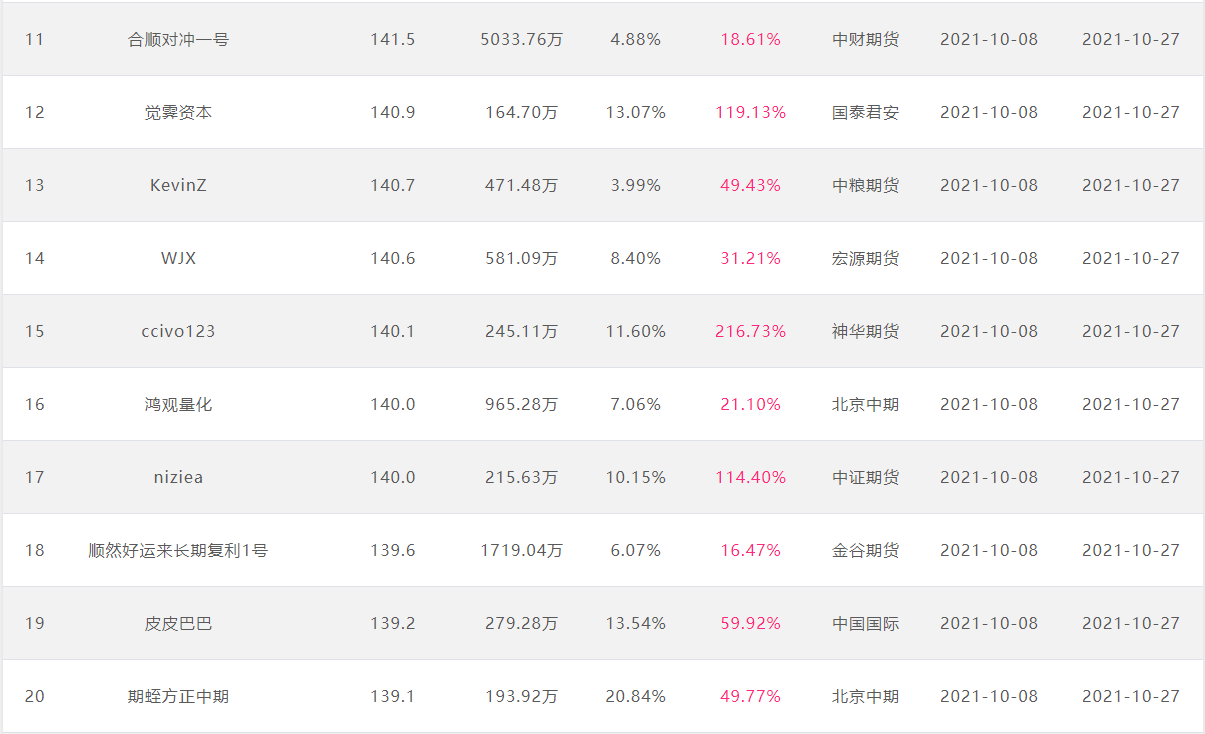The height and width of the screenshot is (734, 1205).
Task: Click the 5033.76万 equity value
Action: (521, 40)
